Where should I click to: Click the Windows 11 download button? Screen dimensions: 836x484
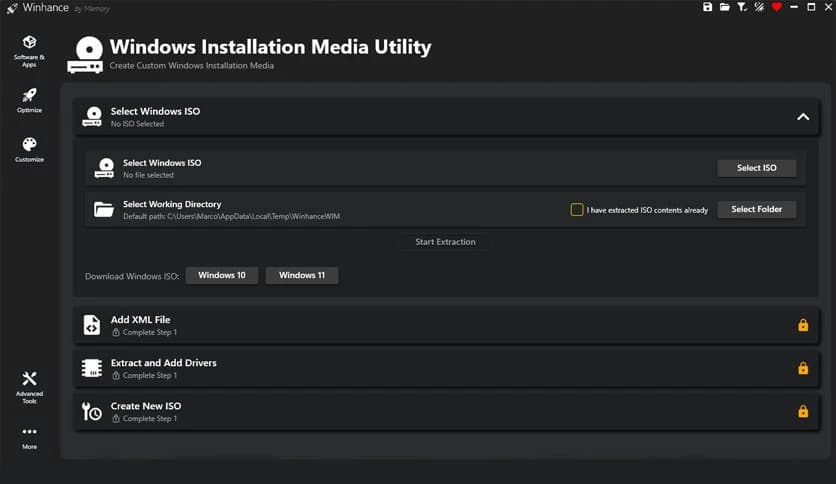tap(301, 275)
